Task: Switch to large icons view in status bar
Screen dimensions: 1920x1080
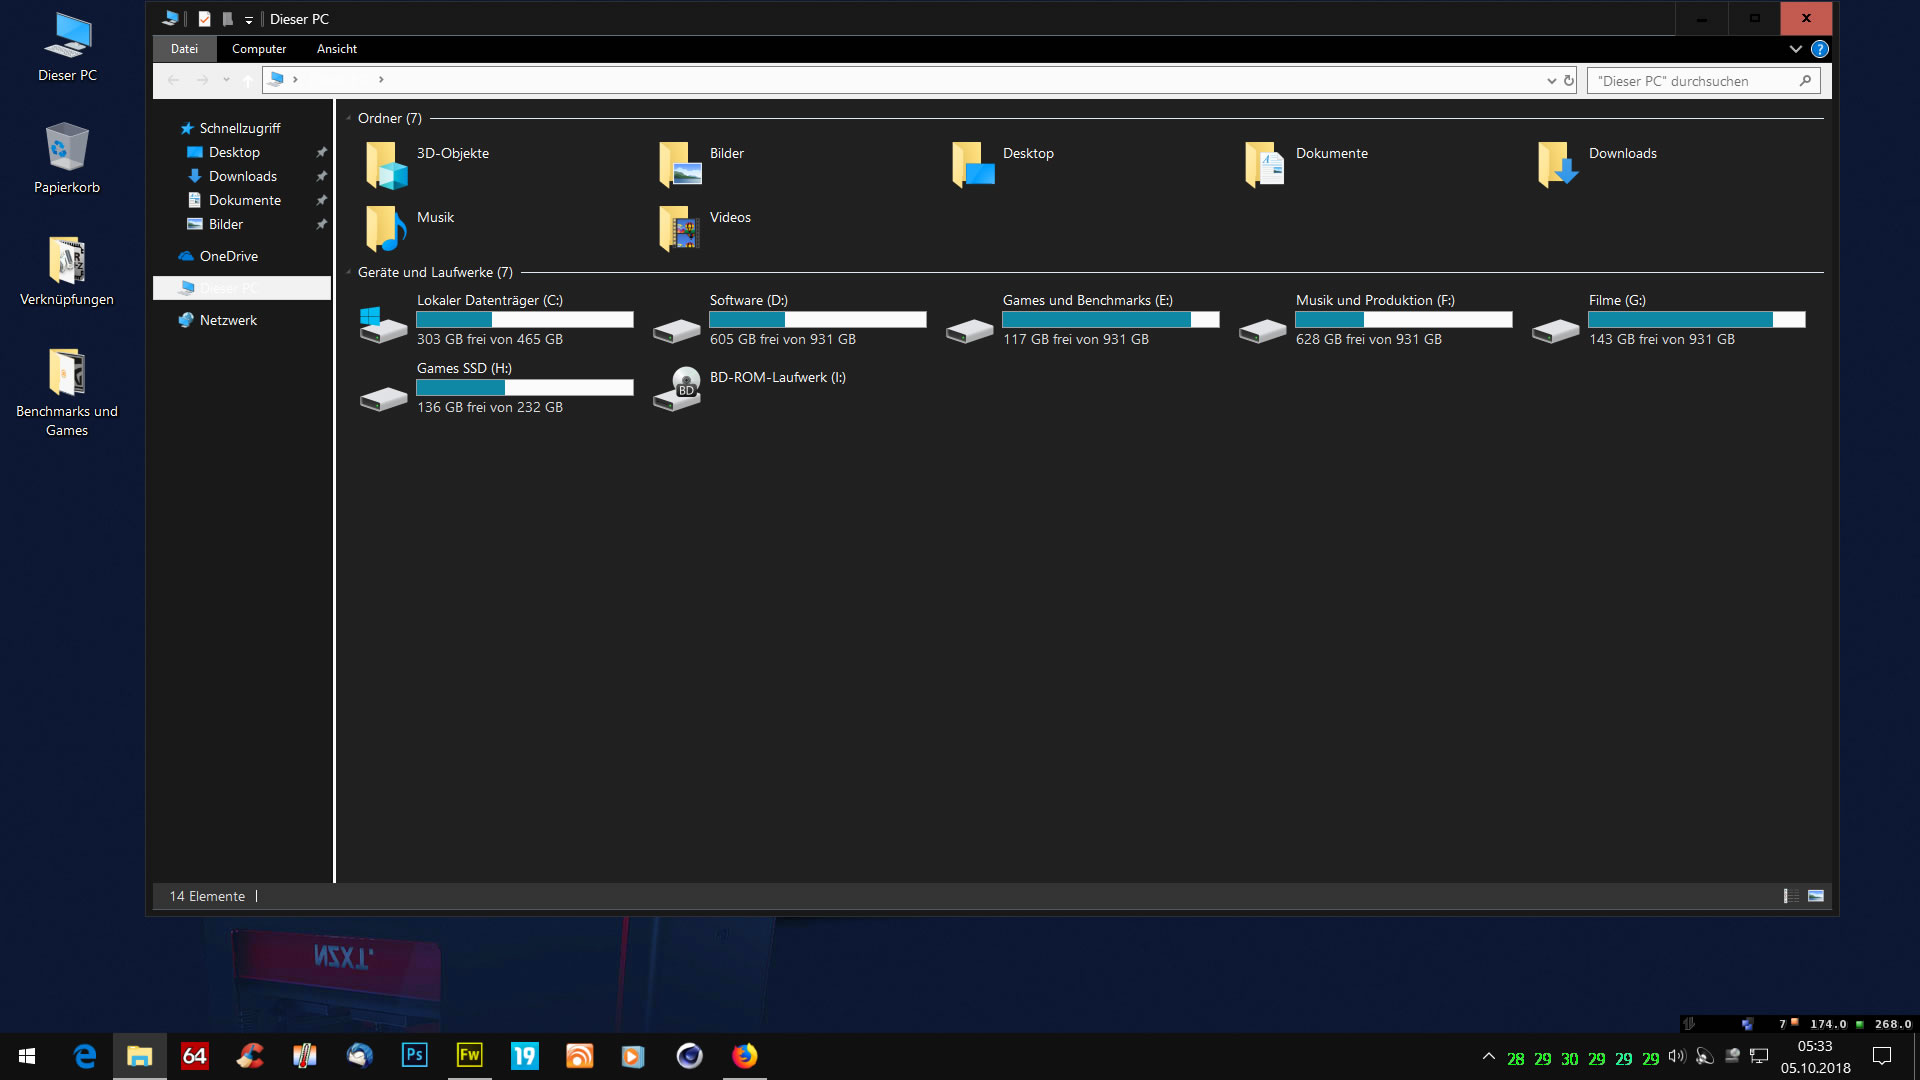Action: point(1816,896)
